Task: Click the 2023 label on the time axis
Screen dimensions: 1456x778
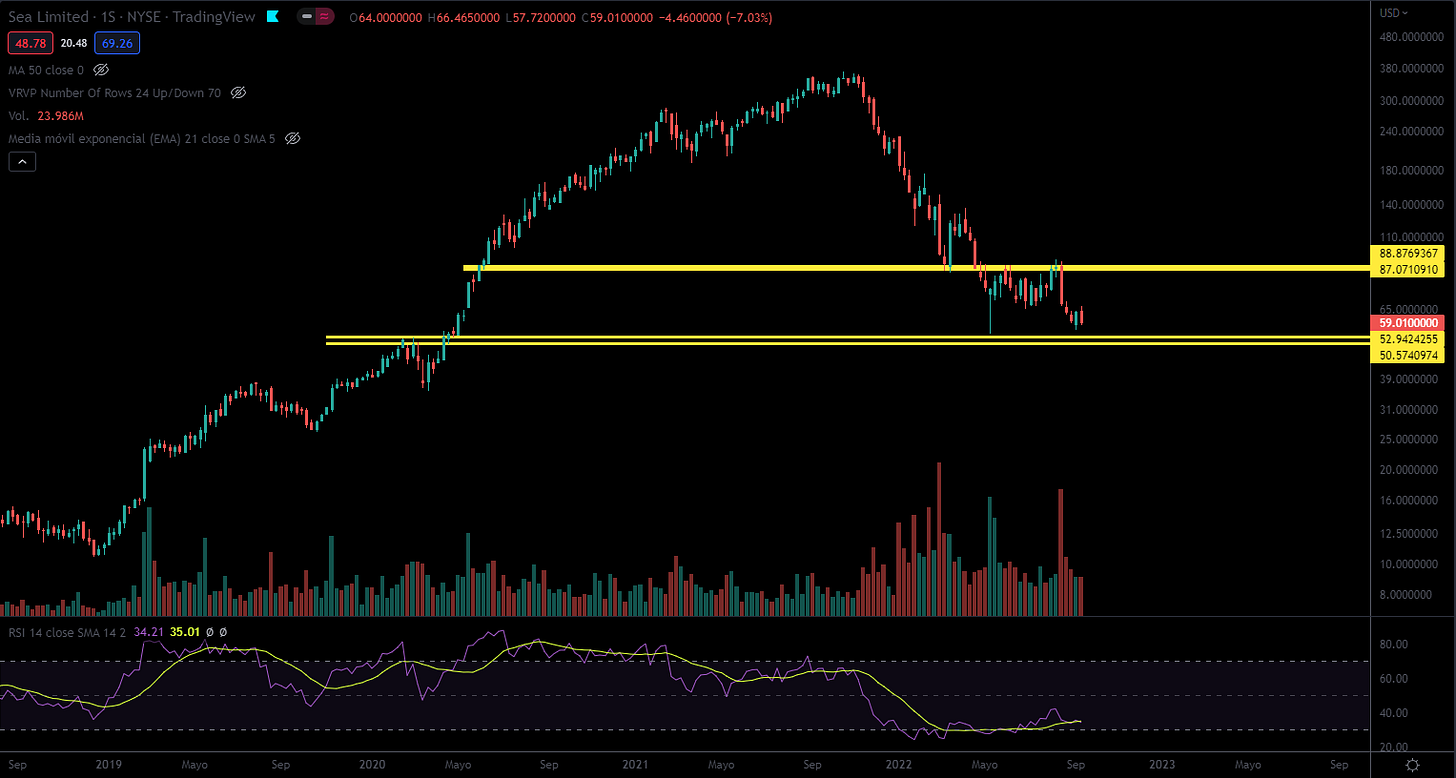Action: click(x=1162, y=765)
